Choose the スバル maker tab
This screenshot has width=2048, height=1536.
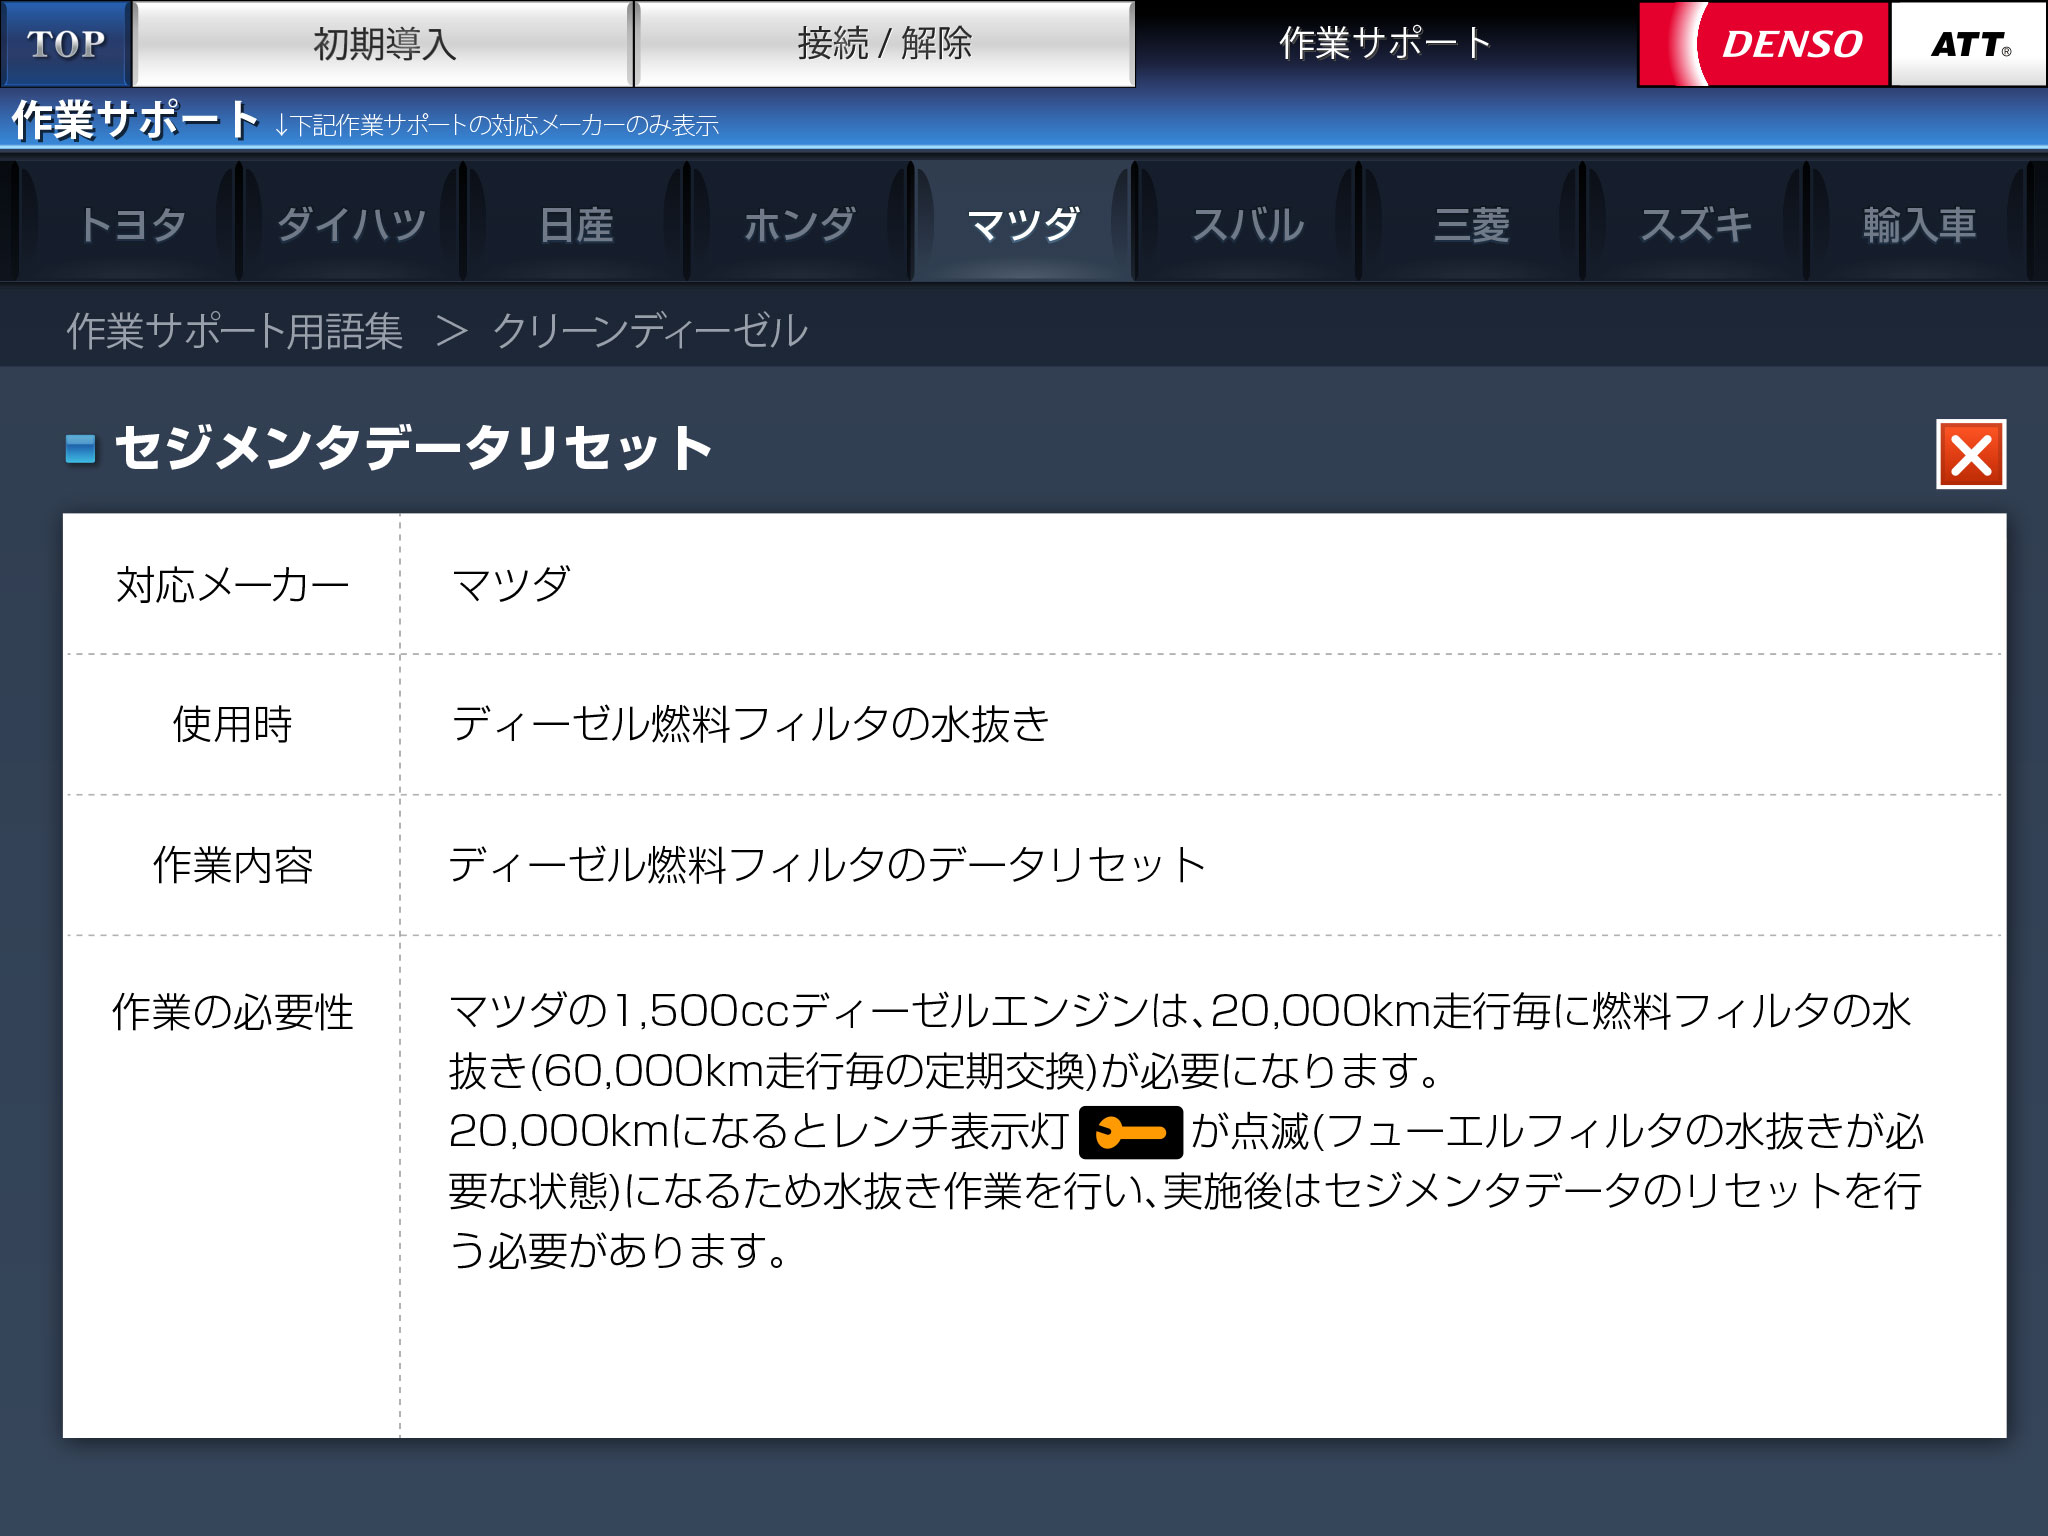1247,224
